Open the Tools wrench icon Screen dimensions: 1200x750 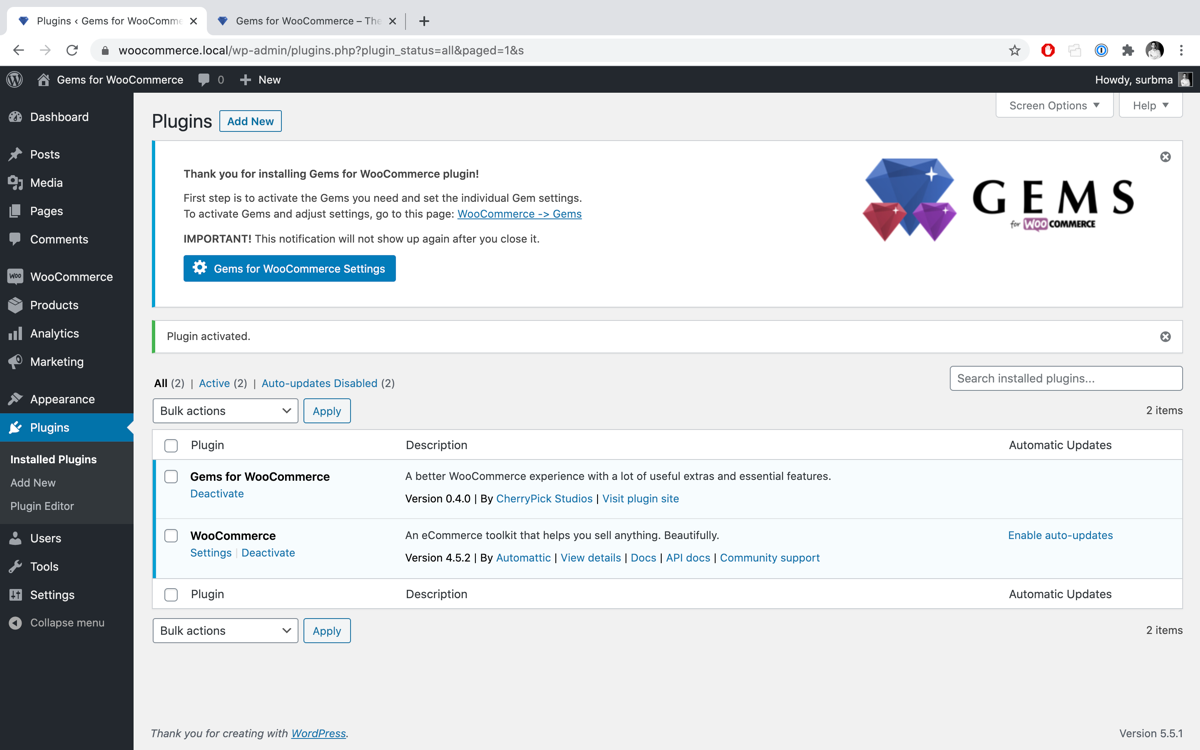point(18,566)
